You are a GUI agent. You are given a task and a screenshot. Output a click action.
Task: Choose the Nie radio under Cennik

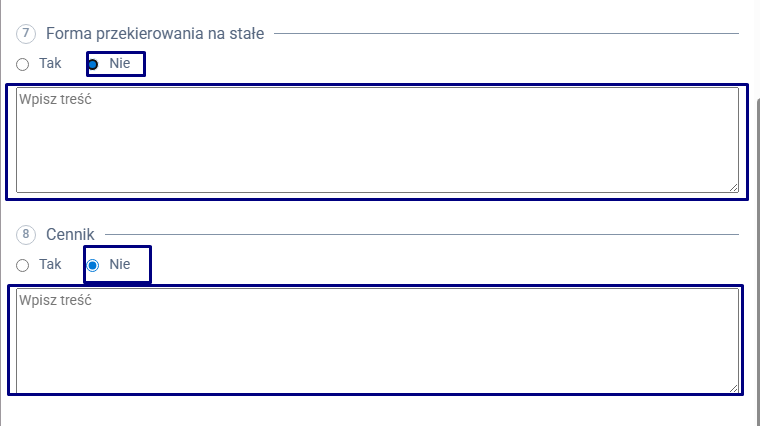pos(94,266)
